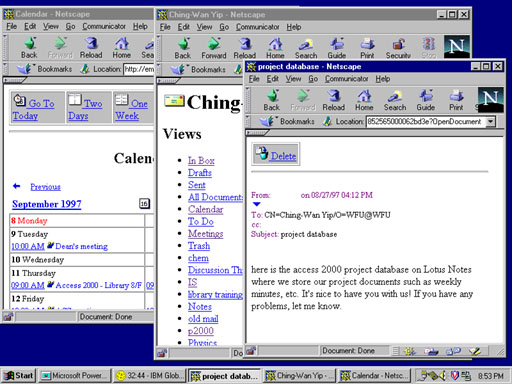This screenshot has height=384, width=512.
Task: Open Edit menu in project database window
Action: click(272, 79)
